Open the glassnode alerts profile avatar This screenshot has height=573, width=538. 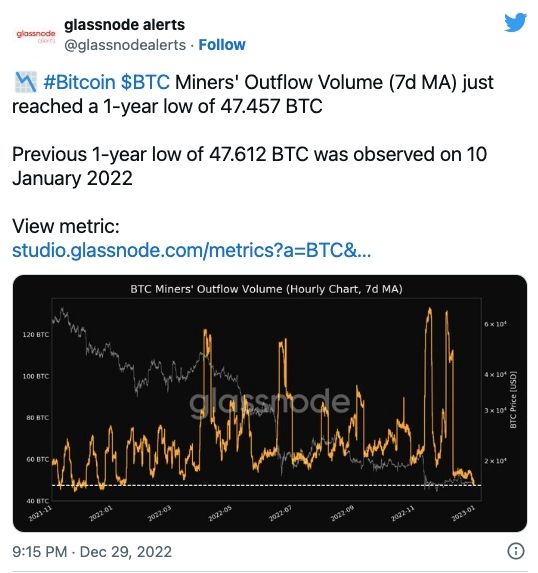(x=36, y=35)
